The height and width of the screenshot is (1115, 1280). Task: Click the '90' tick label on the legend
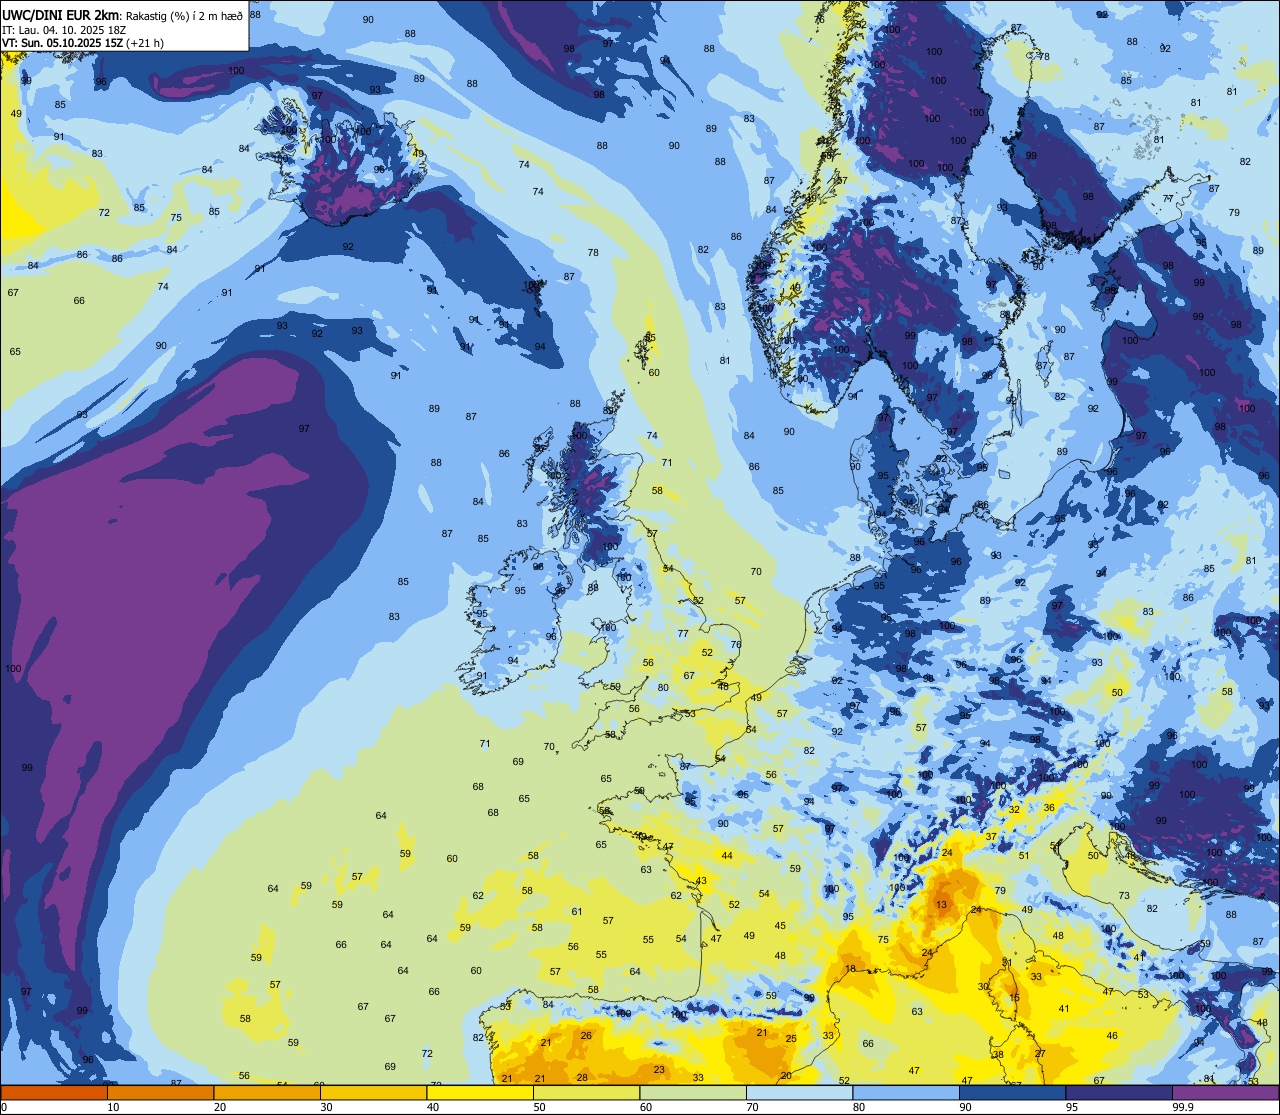pos(965,1107)
